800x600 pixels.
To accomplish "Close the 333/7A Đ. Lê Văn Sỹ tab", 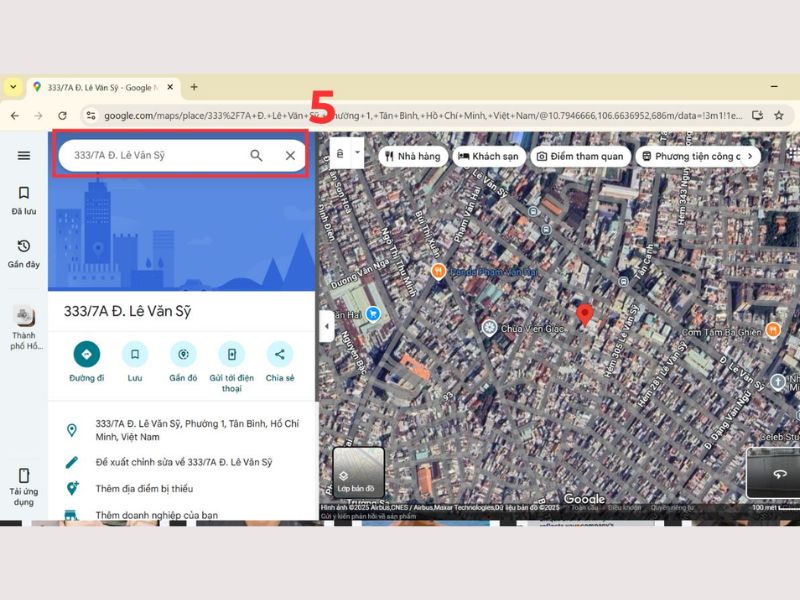I will [170, 87].
